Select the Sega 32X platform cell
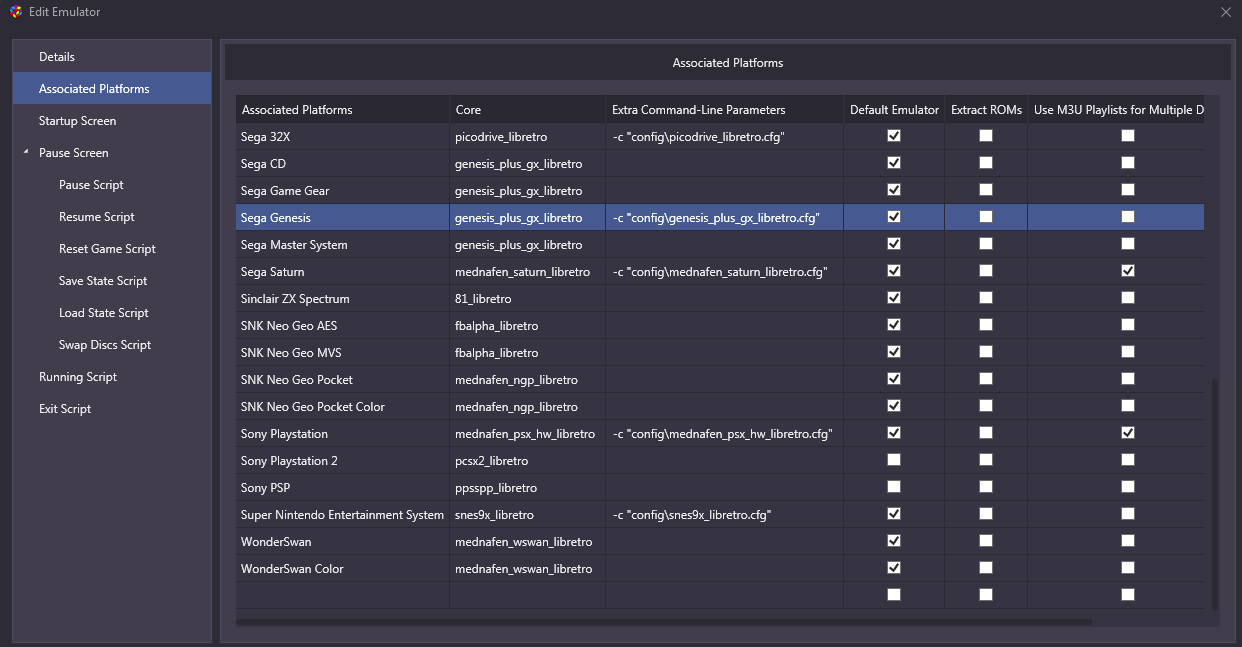This screenshot has width=1242, height=647. (343, 136)
